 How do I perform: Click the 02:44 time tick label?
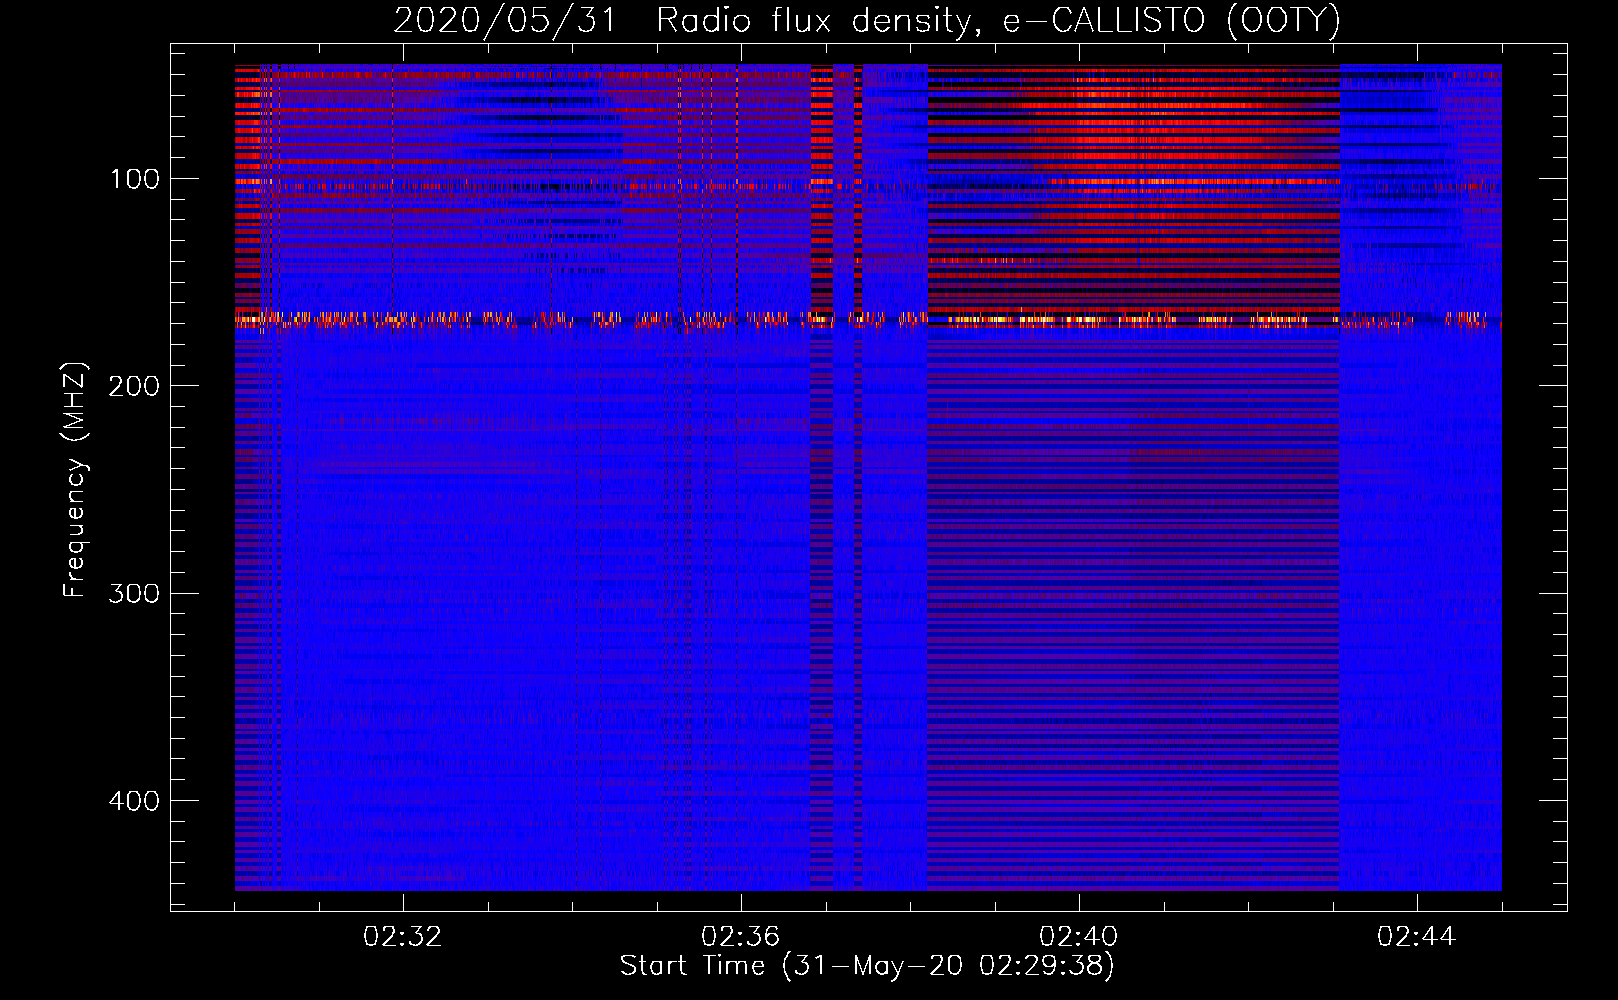pos(1417,937)
